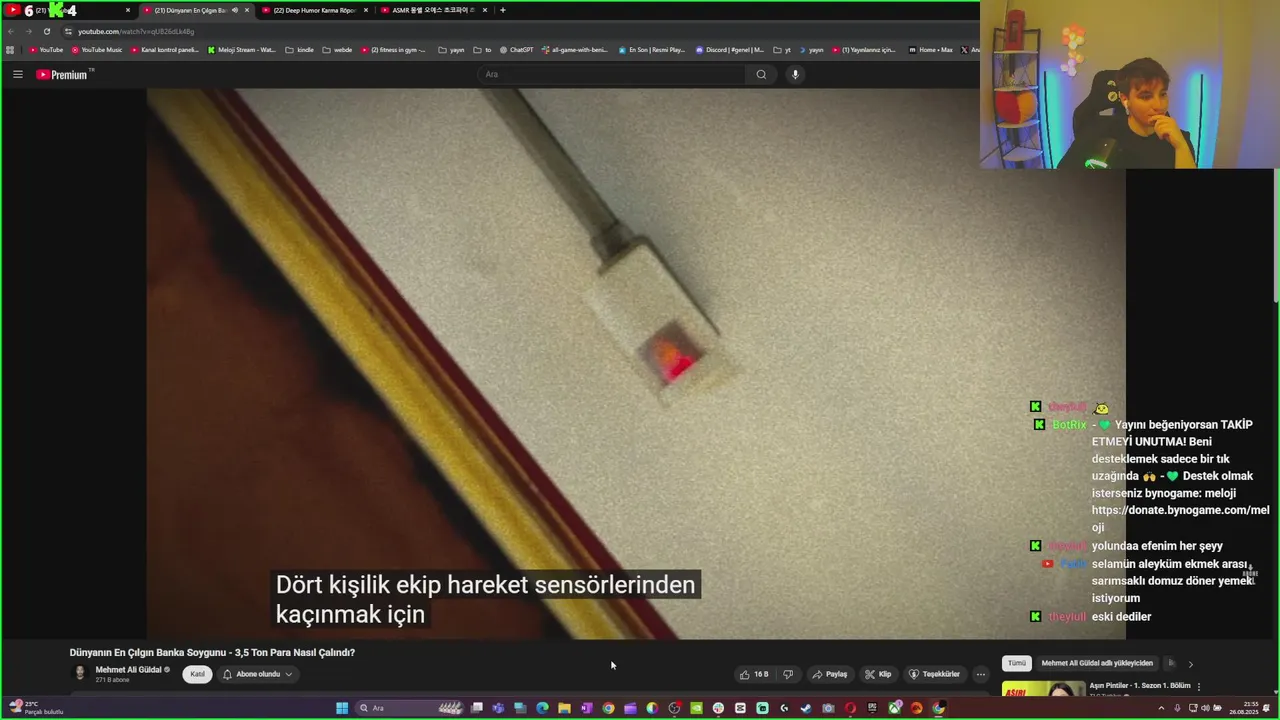This screenshot has width=1280, height=720.
Task: Dislike the video with thumbs-down button
Action: [x=788, y=674]
